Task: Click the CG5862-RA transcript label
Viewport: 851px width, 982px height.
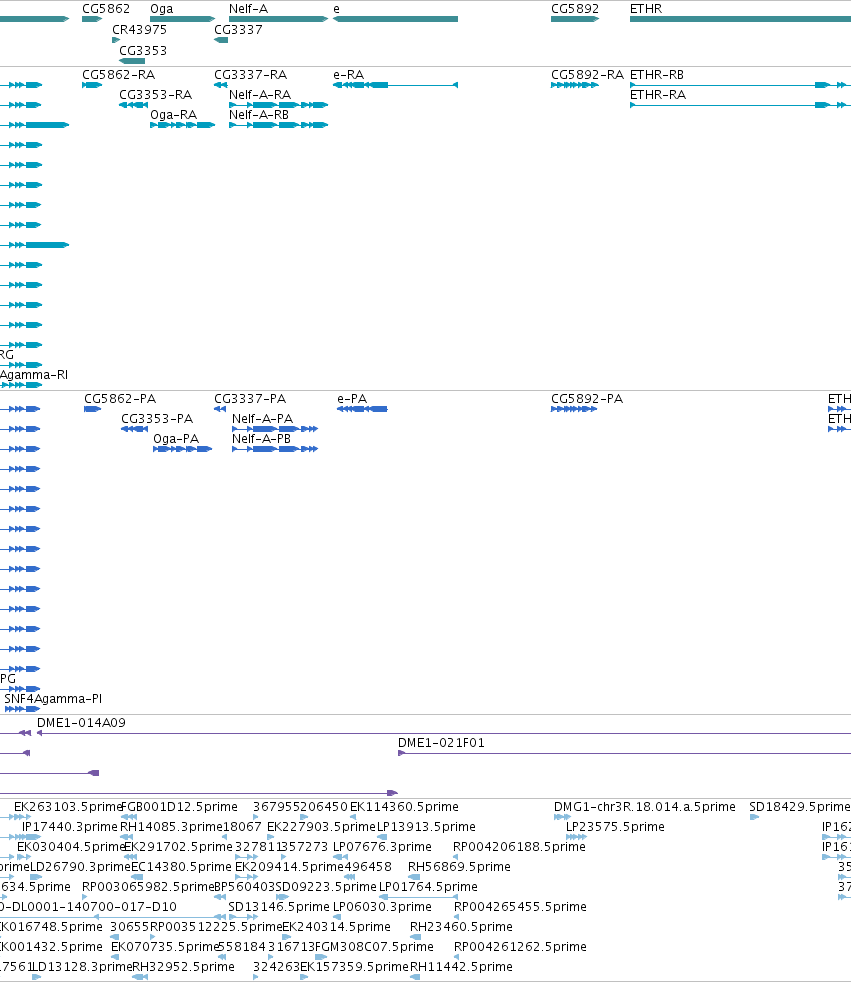Action: coord(118,75)
